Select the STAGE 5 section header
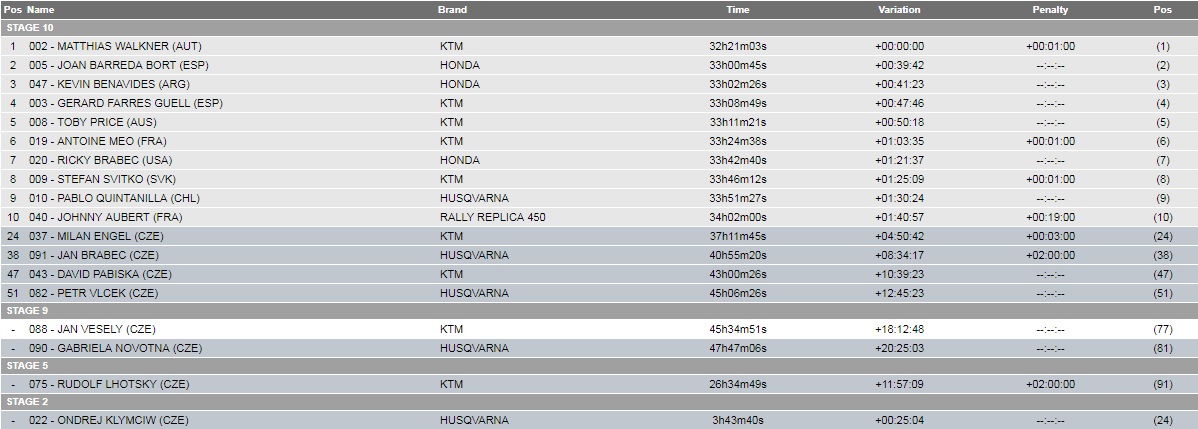The width and height of the screenshot is (1198, 429). (x=27, y=366)
